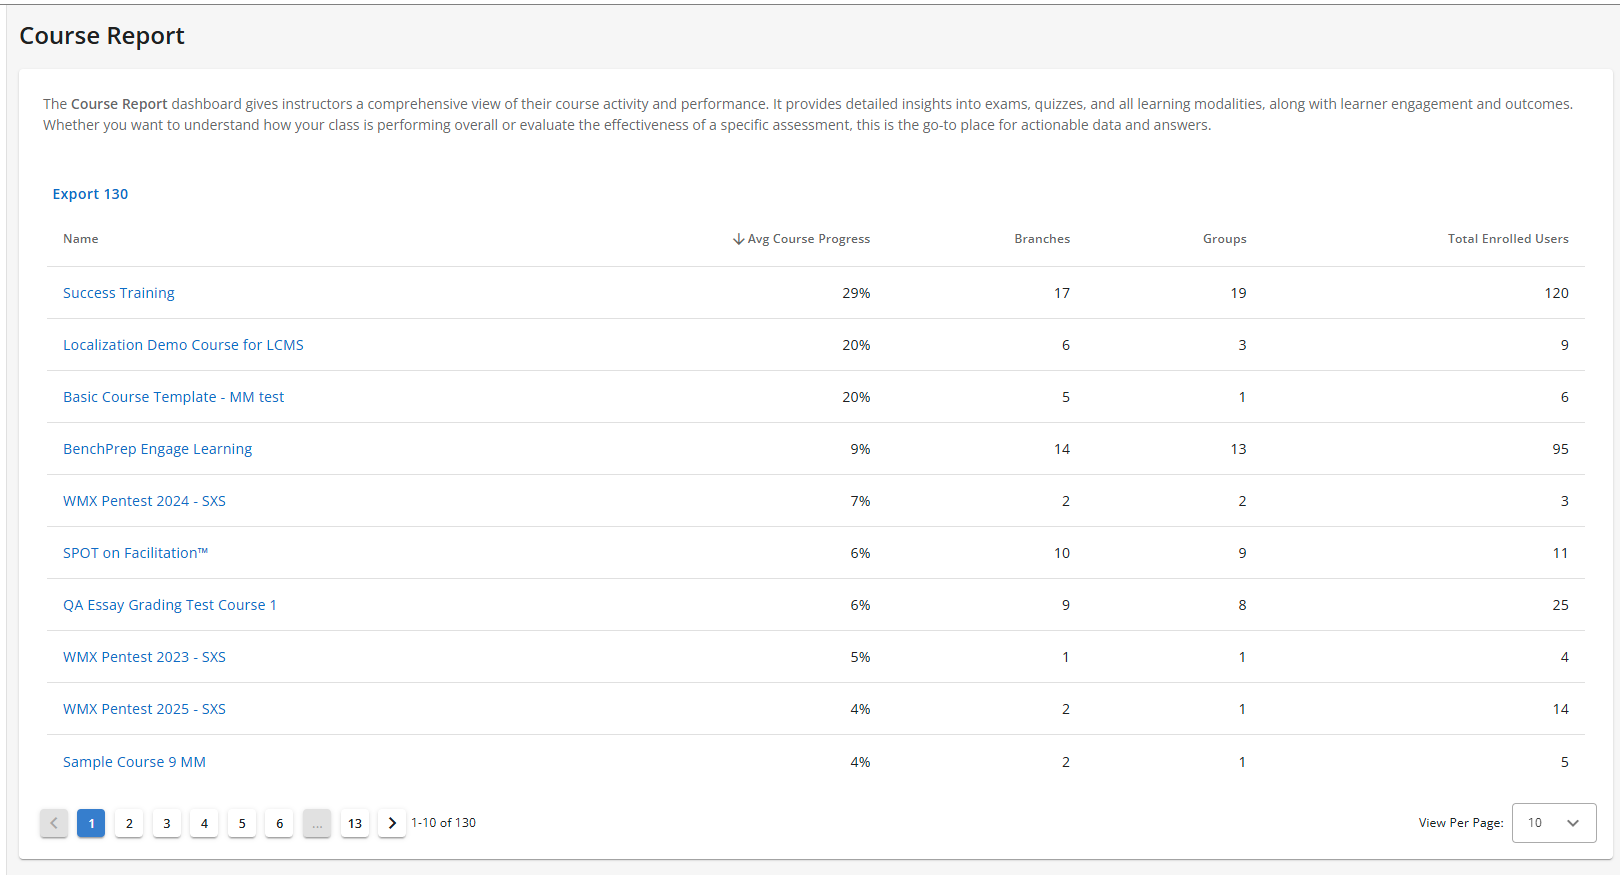Click the previous page arrow icon

coord(54,823)
